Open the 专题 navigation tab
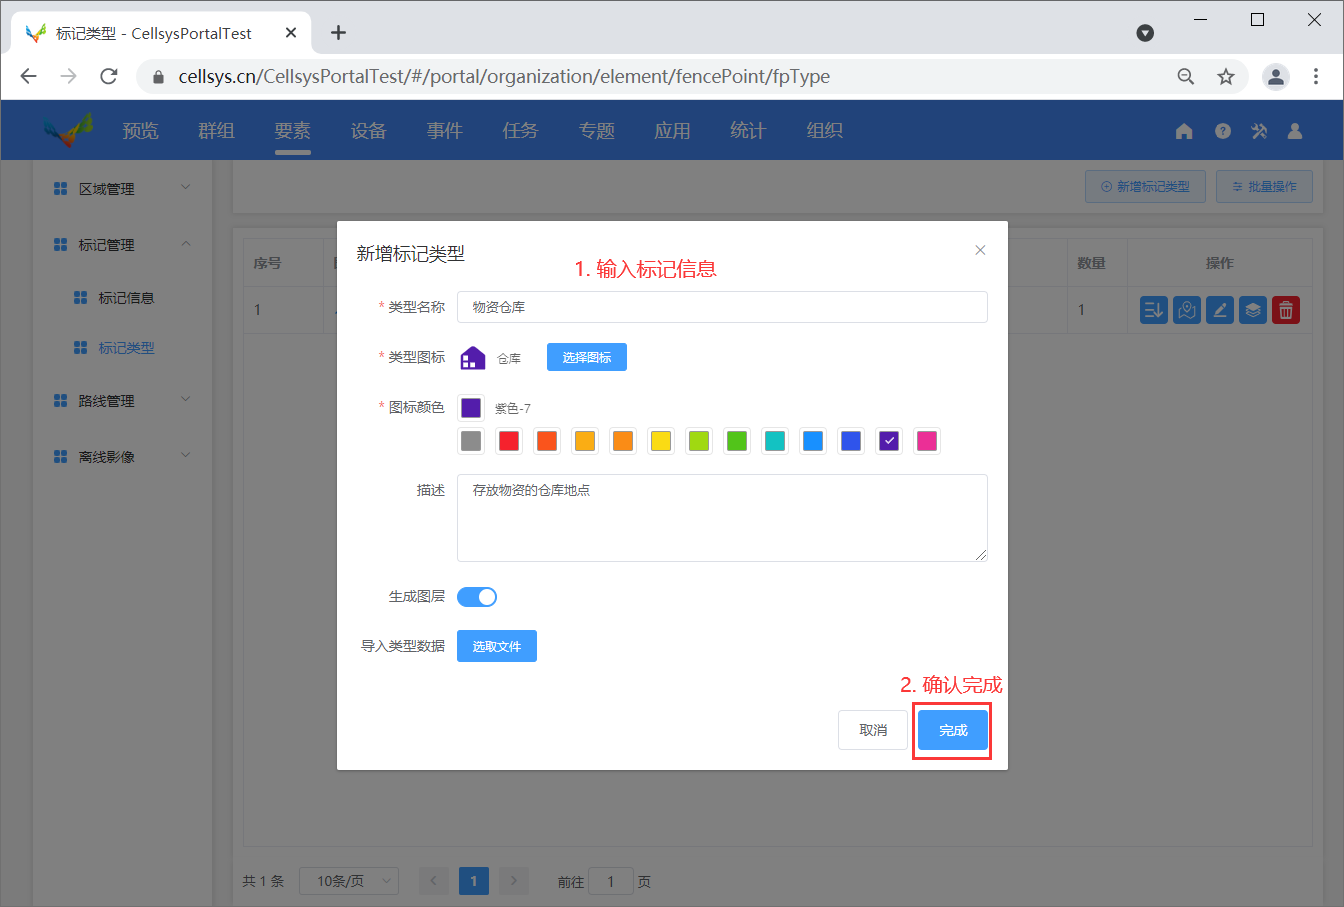The image size is (1344, 907). (x=597, y=131)
